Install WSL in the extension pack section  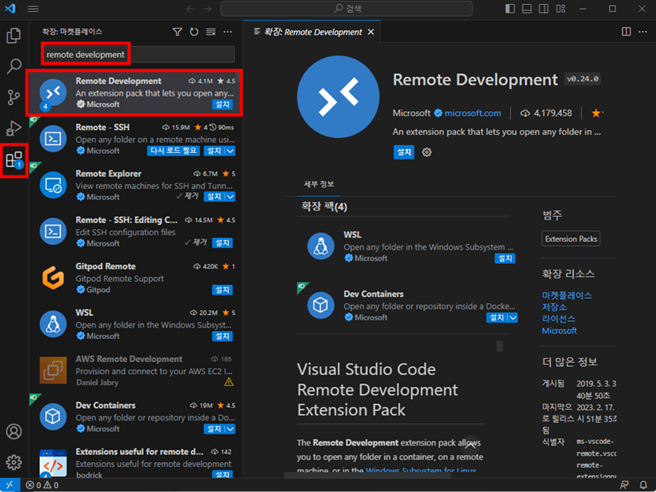click(x=505, y=258)
